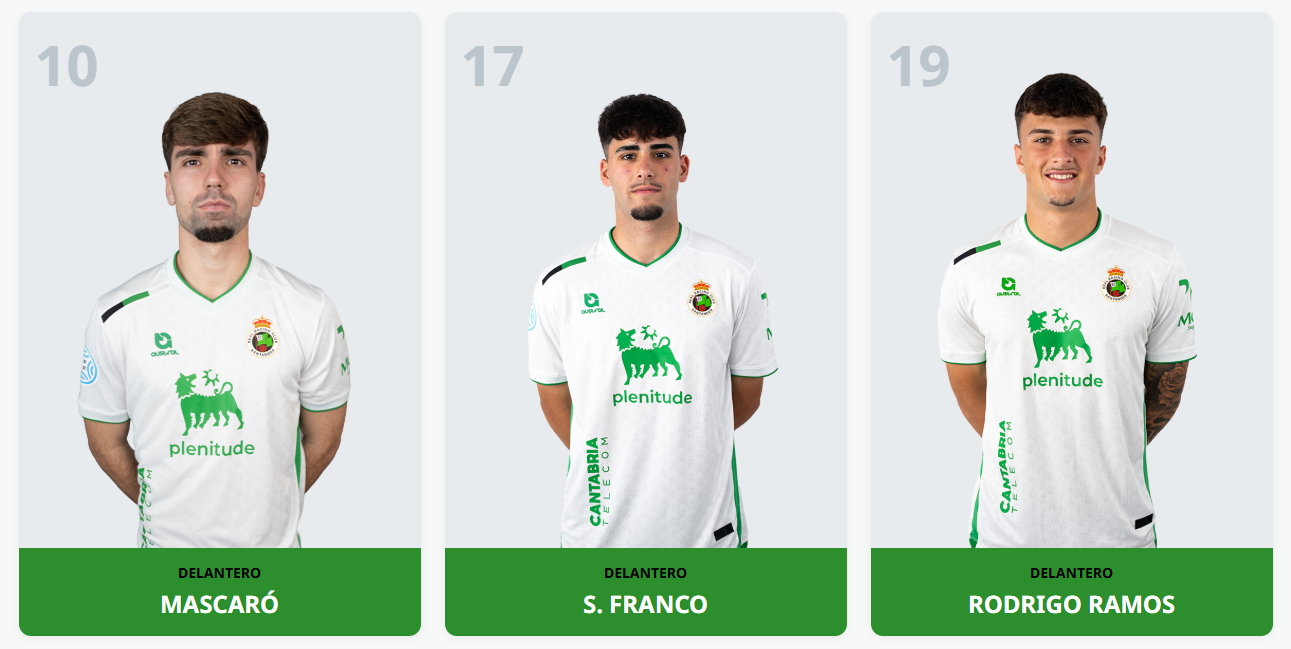
Task: Click the Austral brand logo on Mascaró's shirt
Action: pyautogui.click(x=165, y=344)
